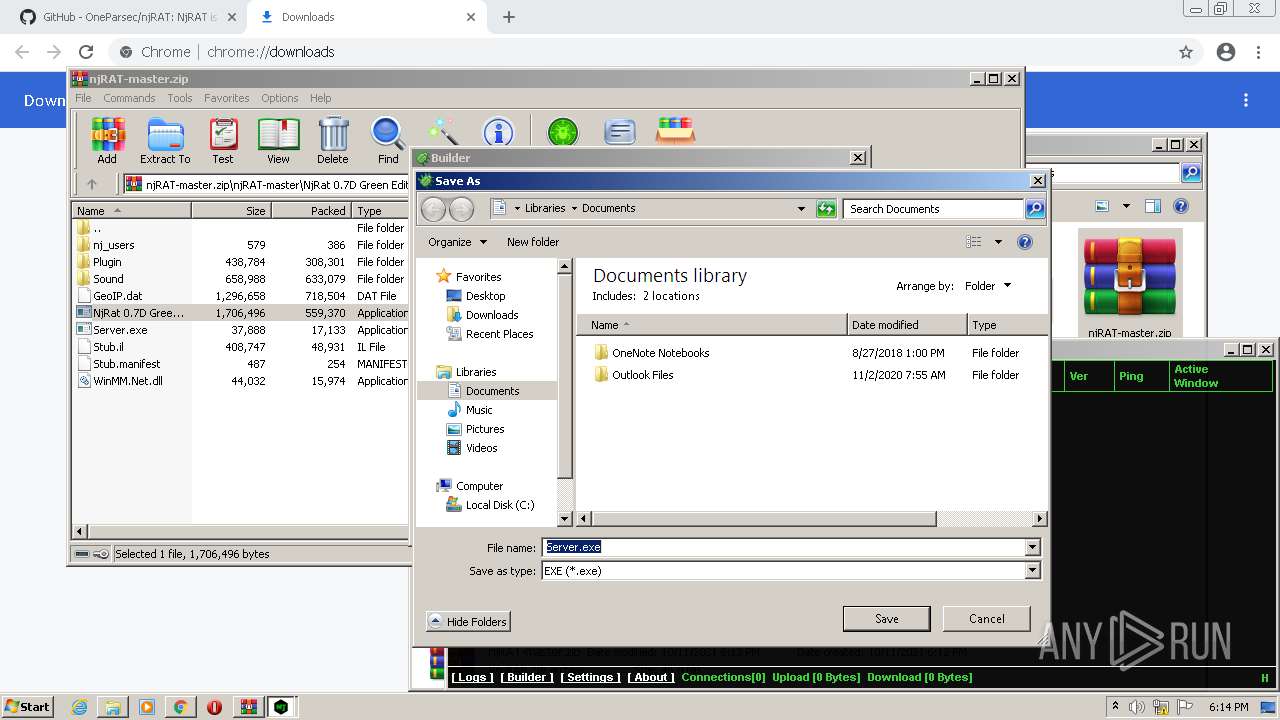The image size is (1280, 720).
Task: Open the WinRAR Tools menu
Action: coord(180,98)
